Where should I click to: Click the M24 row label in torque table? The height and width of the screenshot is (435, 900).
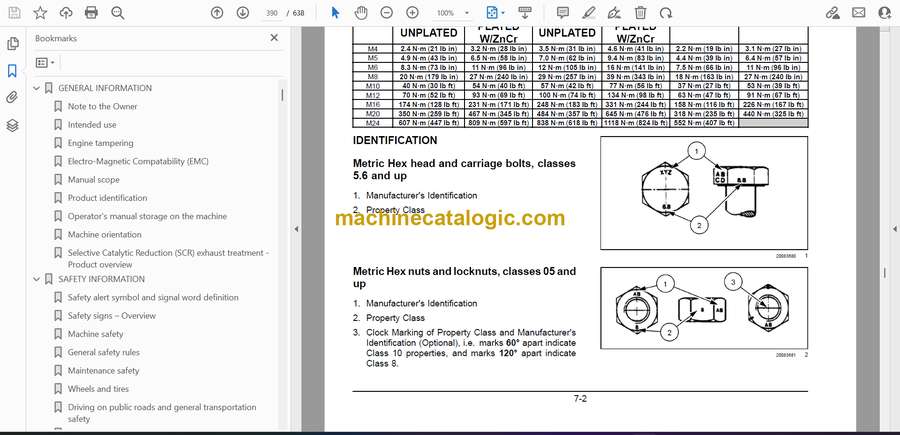pyautogui.click(x=373, y=123)
